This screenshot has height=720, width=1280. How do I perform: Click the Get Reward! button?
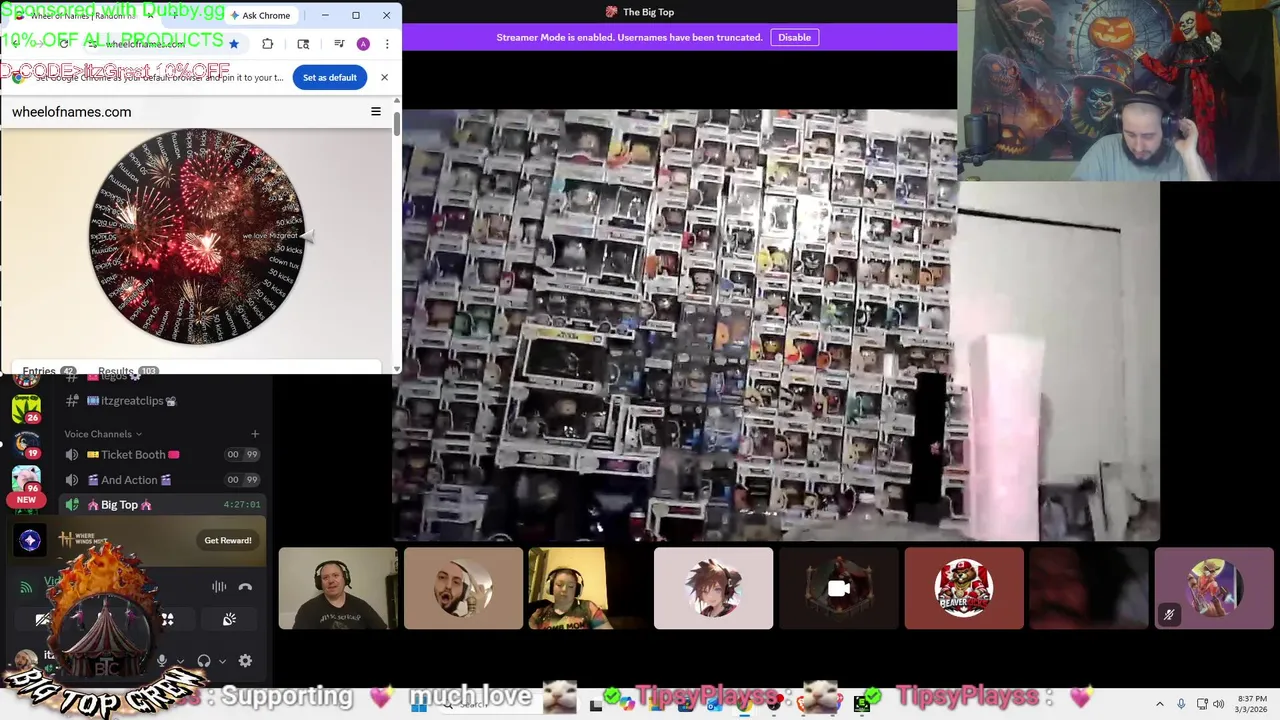point(228,541)
